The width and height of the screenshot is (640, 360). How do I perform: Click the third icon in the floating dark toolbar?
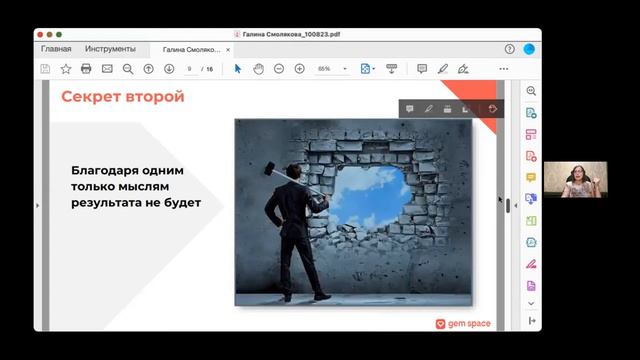(447, 109)
